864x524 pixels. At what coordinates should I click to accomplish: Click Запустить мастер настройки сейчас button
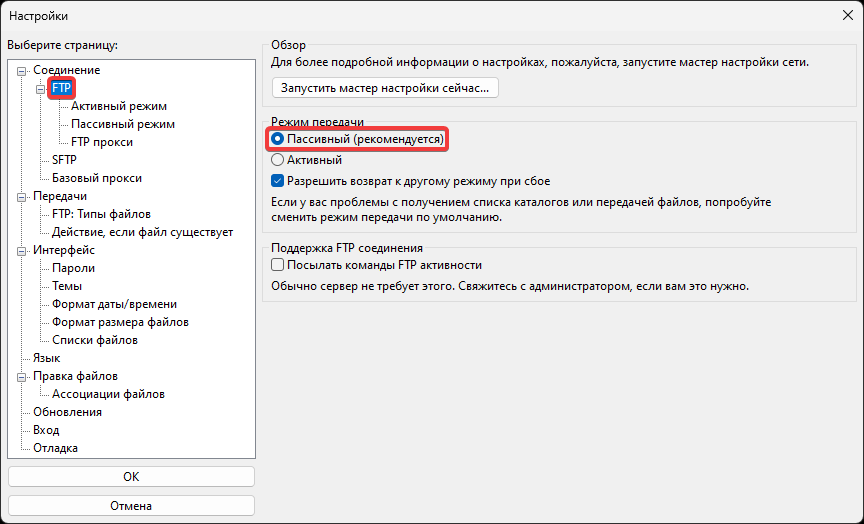(385, 88)
